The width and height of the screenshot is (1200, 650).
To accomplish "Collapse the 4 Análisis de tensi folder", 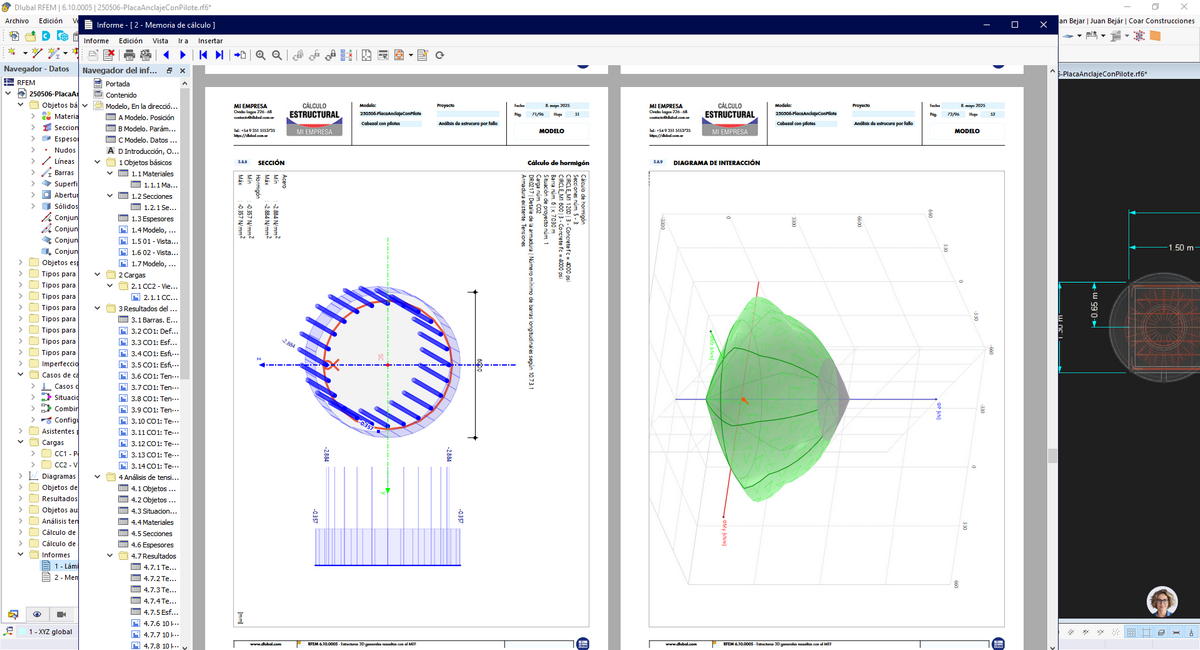I will 97,477.
